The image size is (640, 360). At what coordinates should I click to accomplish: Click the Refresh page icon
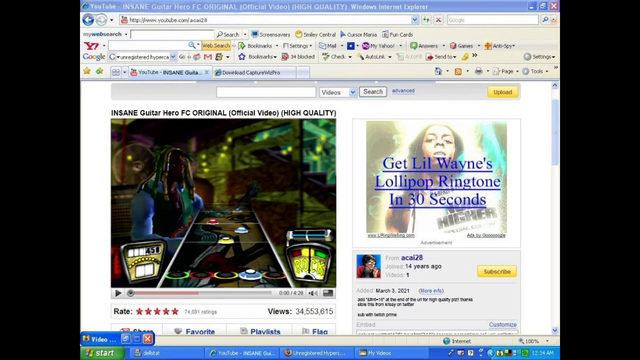426,20
